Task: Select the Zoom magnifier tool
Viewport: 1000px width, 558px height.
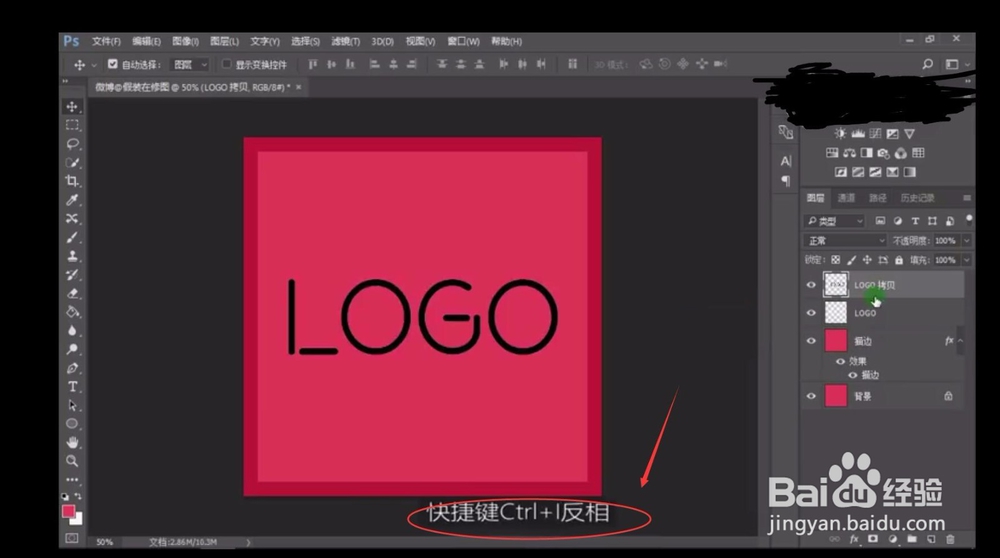Action: click(72, 460)
